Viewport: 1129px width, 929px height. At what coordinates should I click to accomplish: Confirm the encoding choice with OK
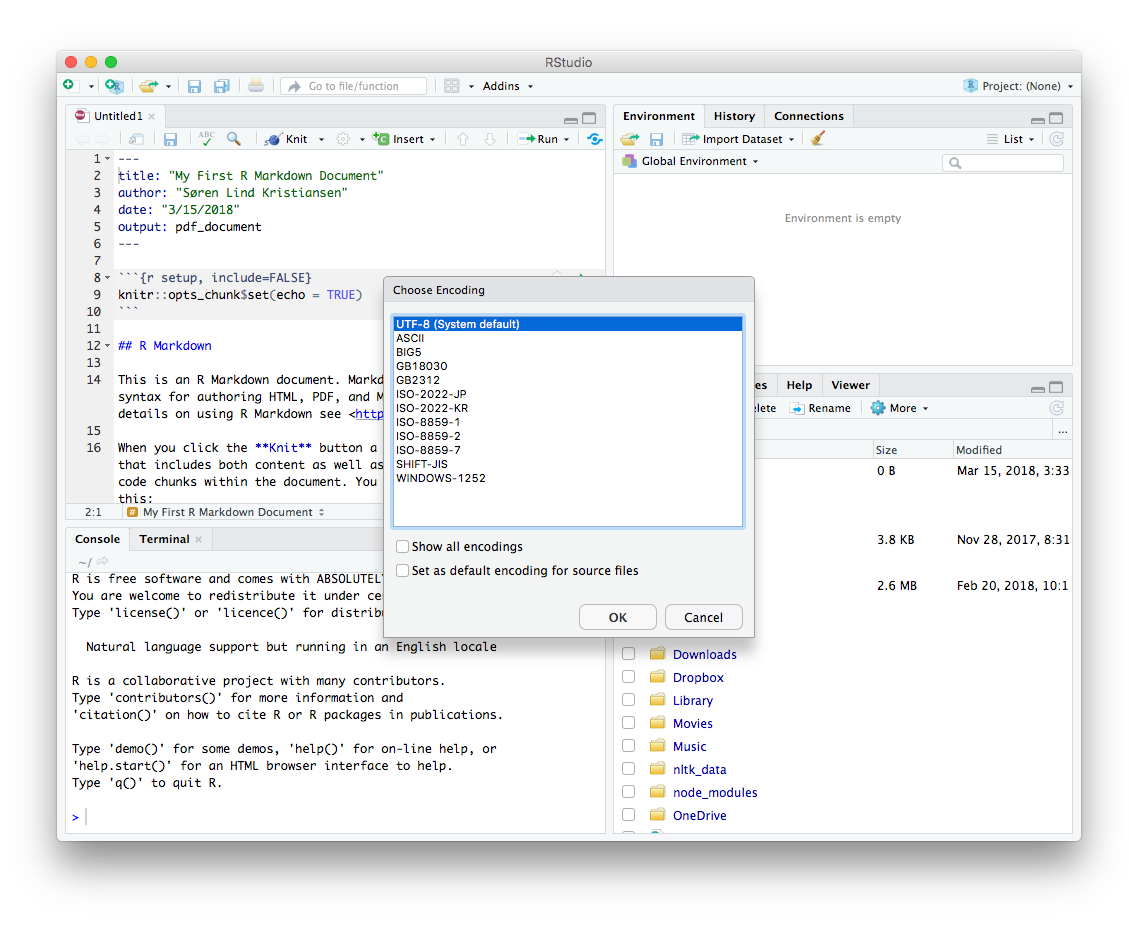(x=617, y=616)
